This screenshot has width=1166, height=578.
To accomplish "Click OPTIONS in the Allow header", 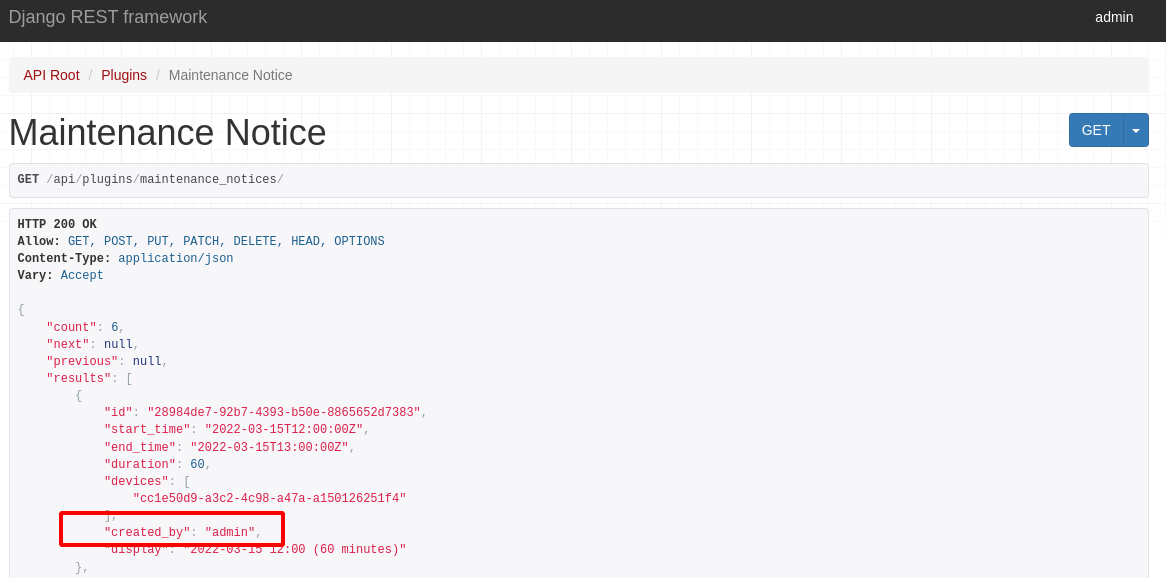I will (359, 240).
